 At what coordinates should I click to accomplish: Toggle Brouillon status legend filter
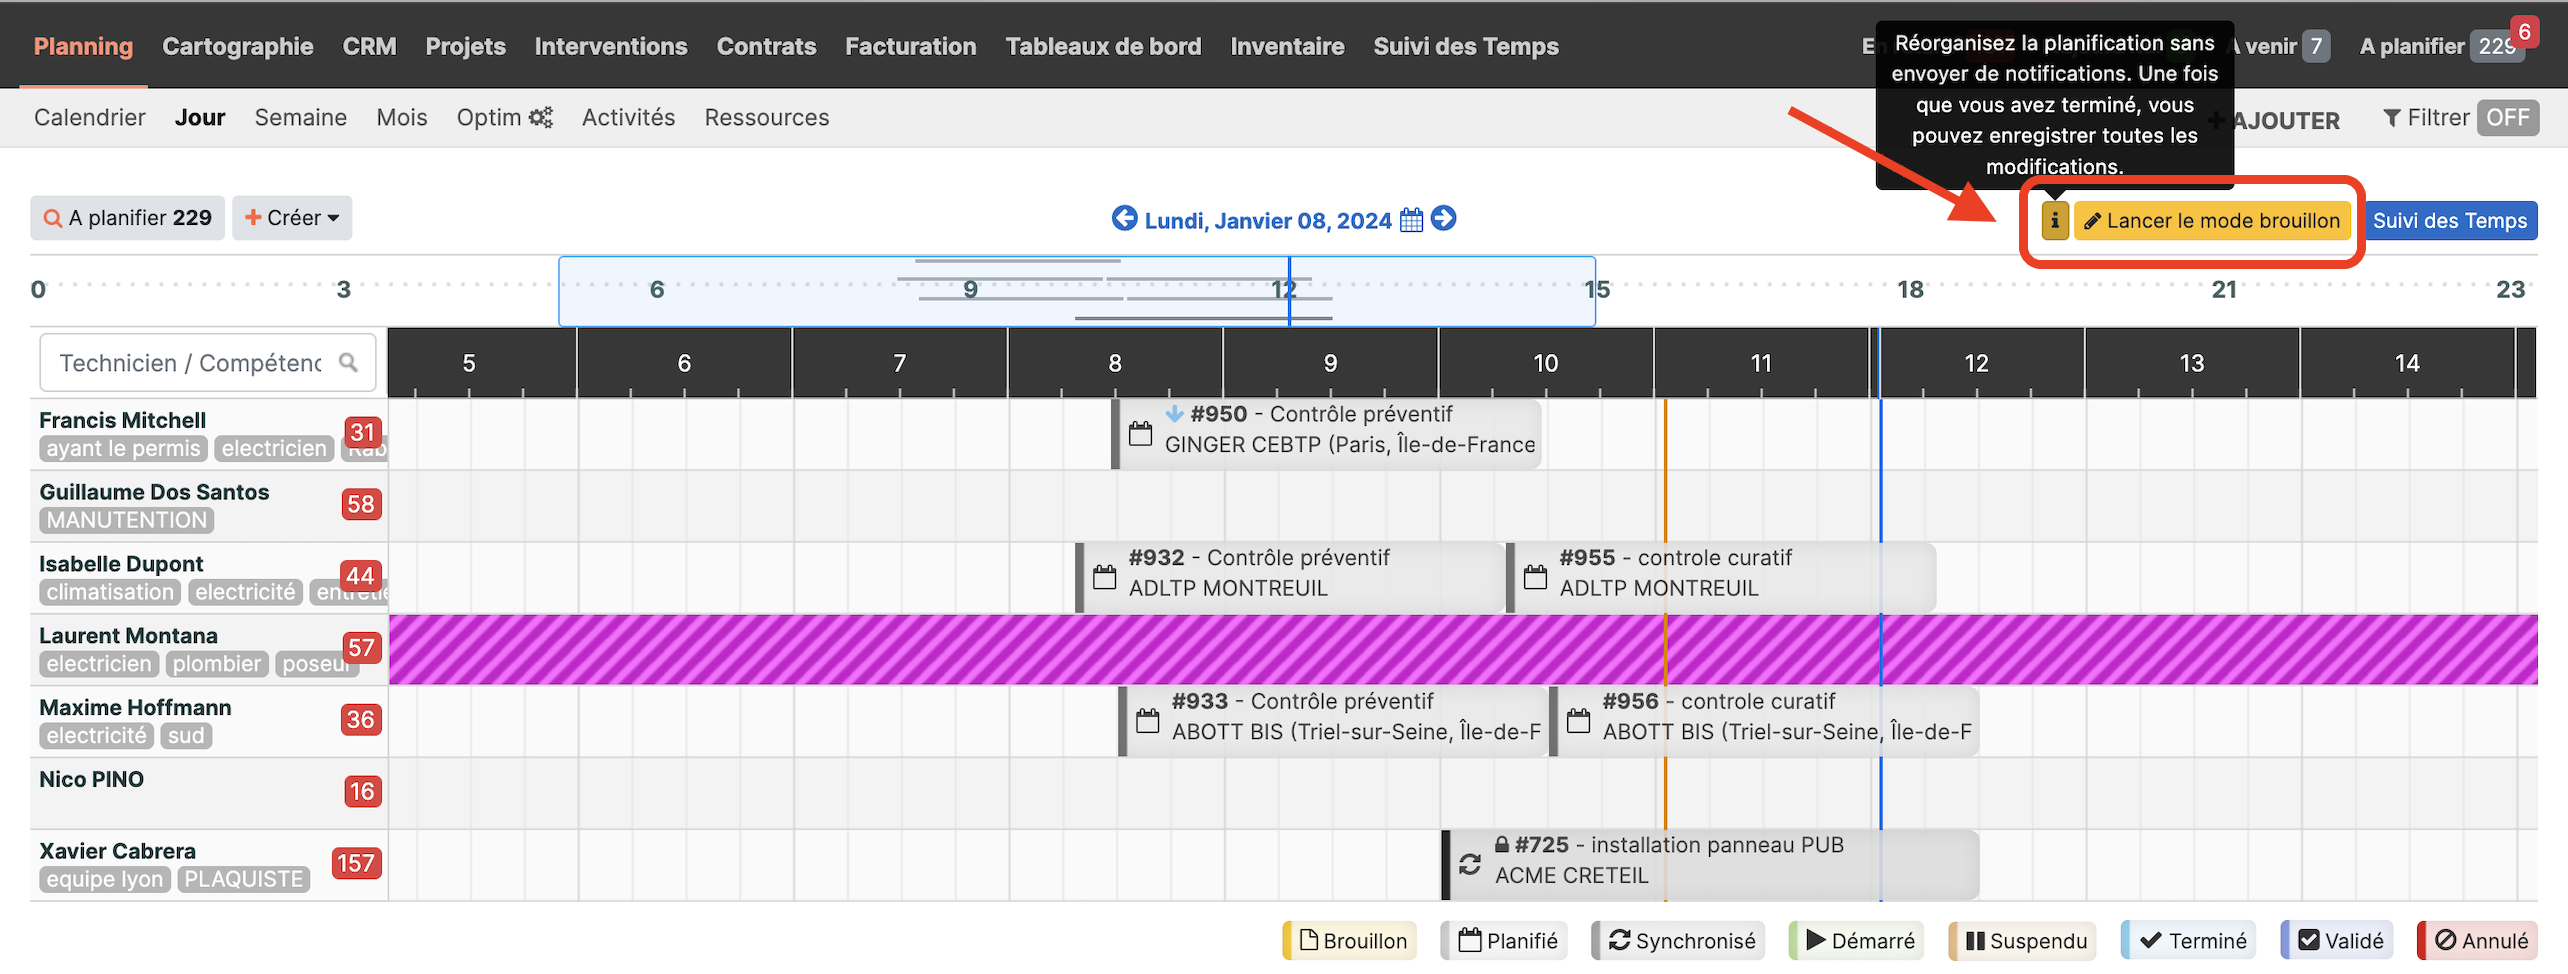tap(1350, 940)
